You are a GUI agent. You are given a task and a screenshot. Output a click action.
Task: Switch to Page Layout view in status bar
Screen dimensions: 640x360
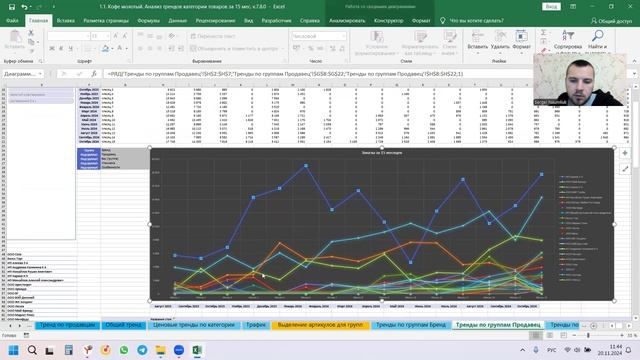coord(550,335)
